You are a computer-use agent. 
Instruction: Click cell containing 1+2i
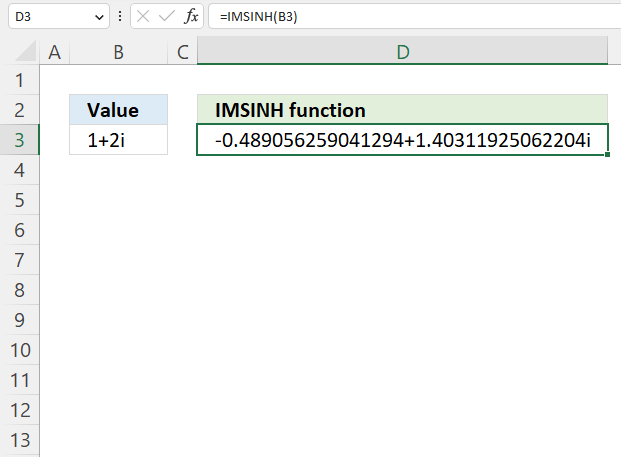[118, 140]
